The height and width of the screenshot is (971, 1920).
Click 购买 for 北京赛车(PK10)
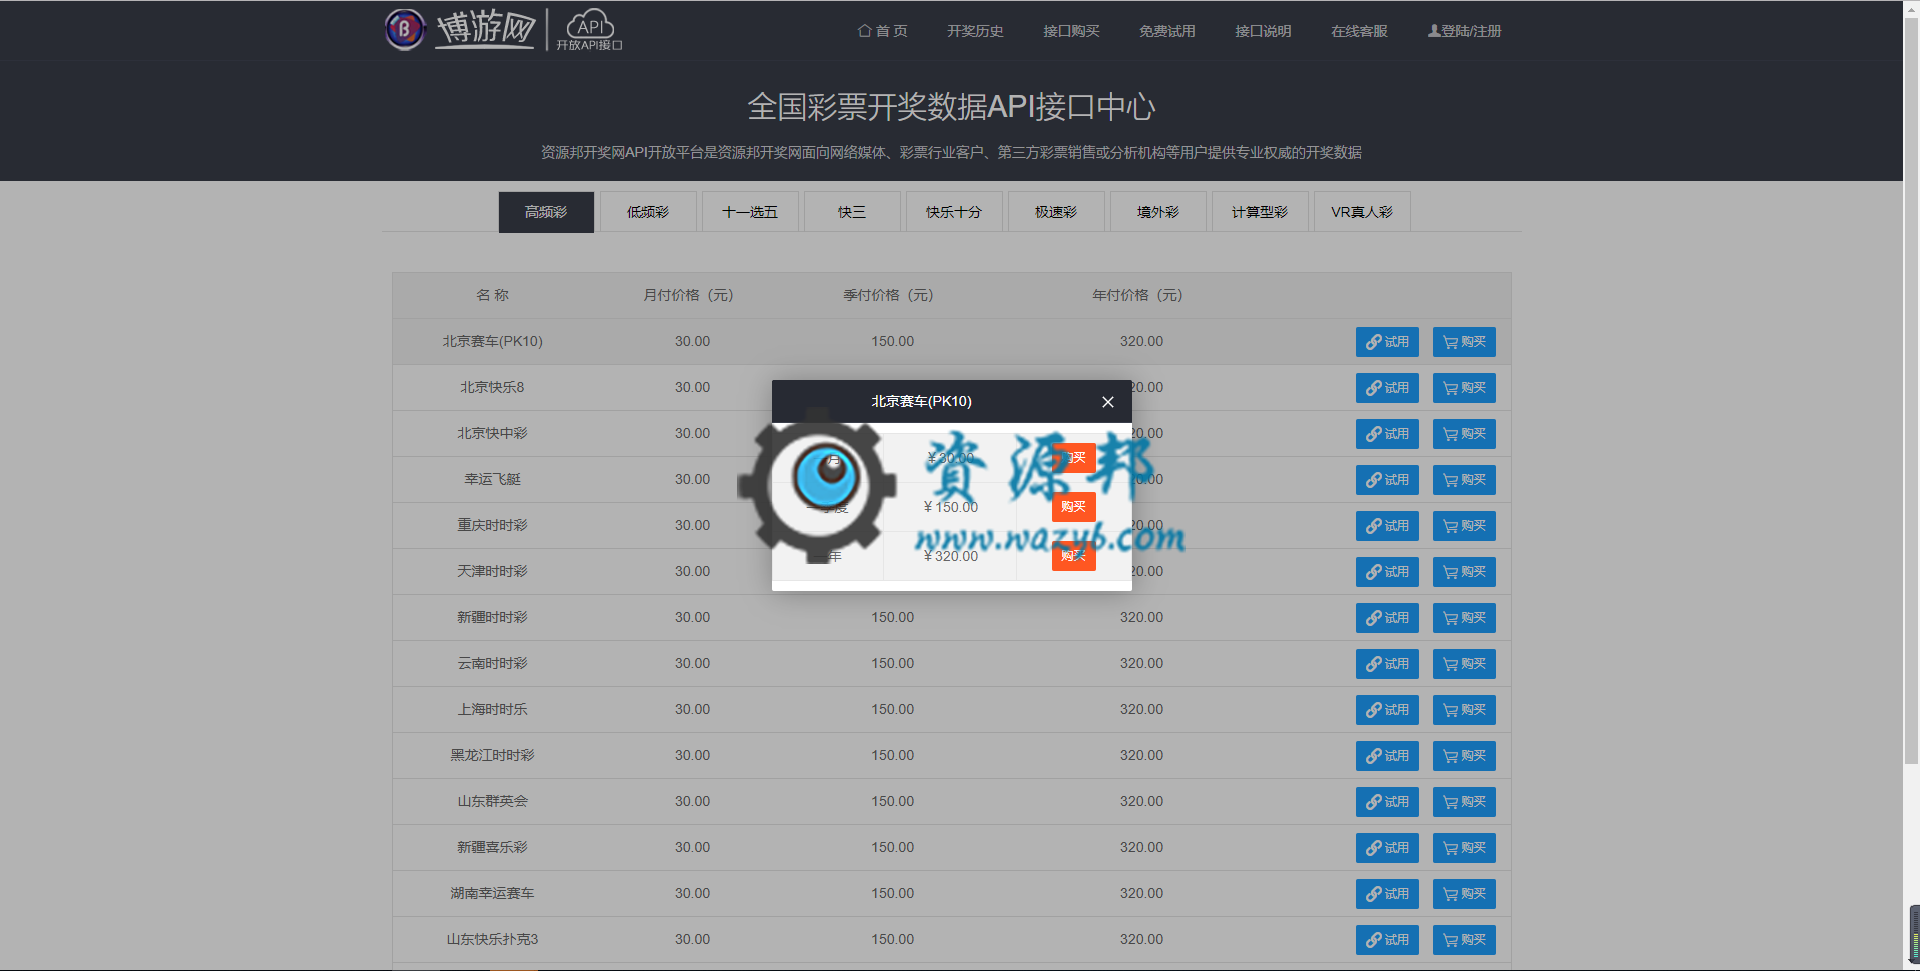pyautogui.click(x=1464, y=342)
